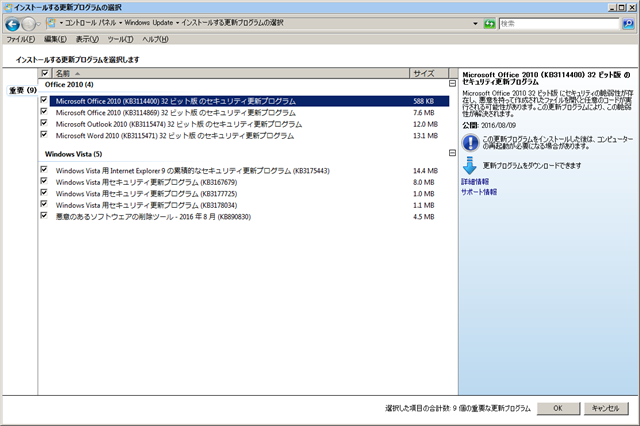Open the 詳細情報 link

475,182
